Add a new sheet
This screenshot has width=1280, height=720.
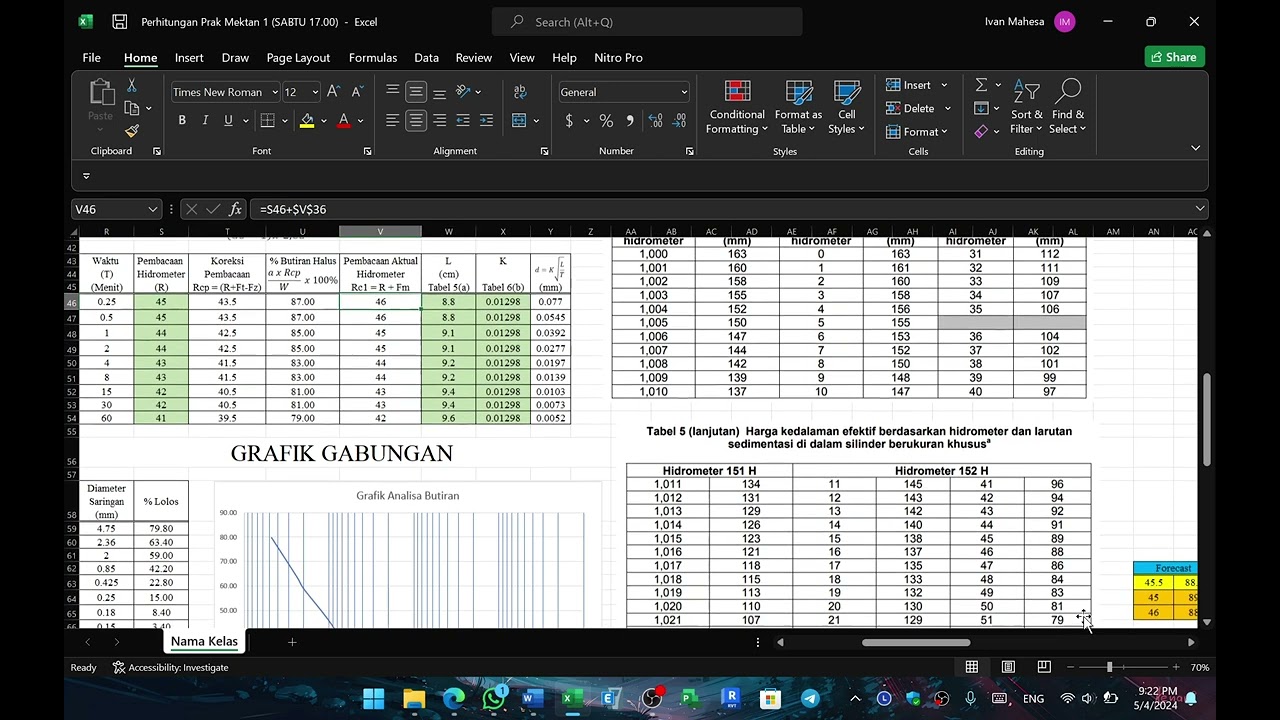click(x=292, y=642)
